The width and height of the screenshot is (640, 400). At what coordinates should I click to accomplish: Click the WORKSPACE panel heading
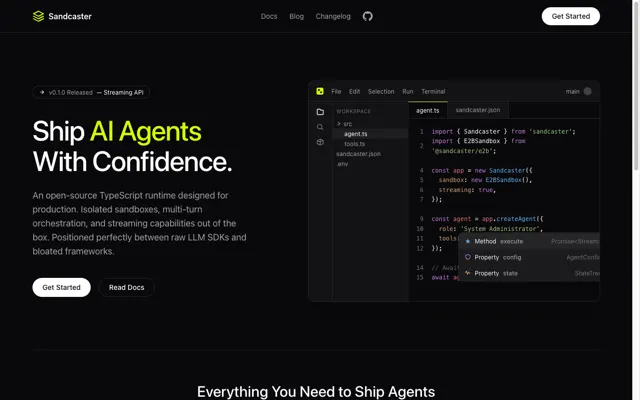[353, 111]
